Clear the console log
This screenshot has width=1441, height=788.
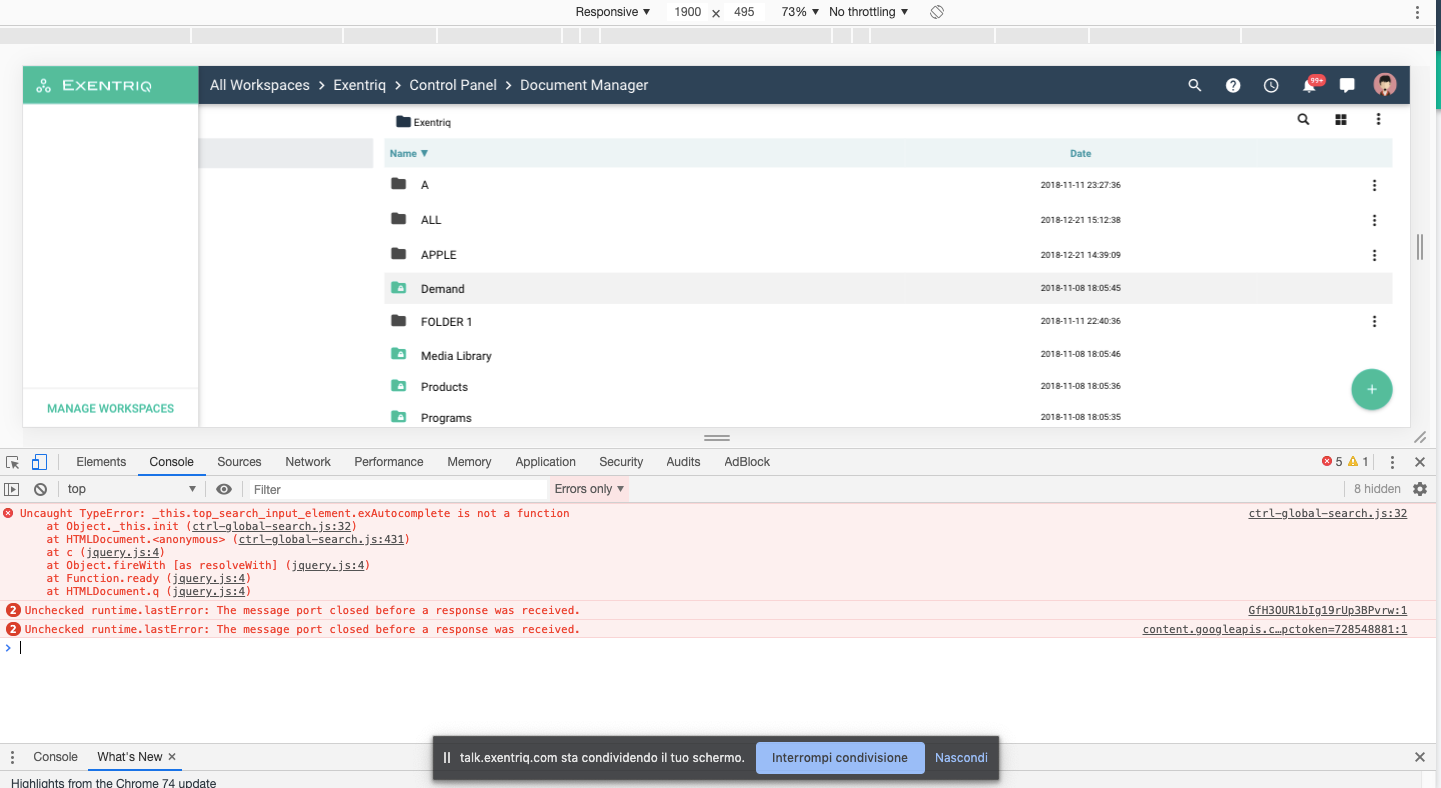[40, 489]
